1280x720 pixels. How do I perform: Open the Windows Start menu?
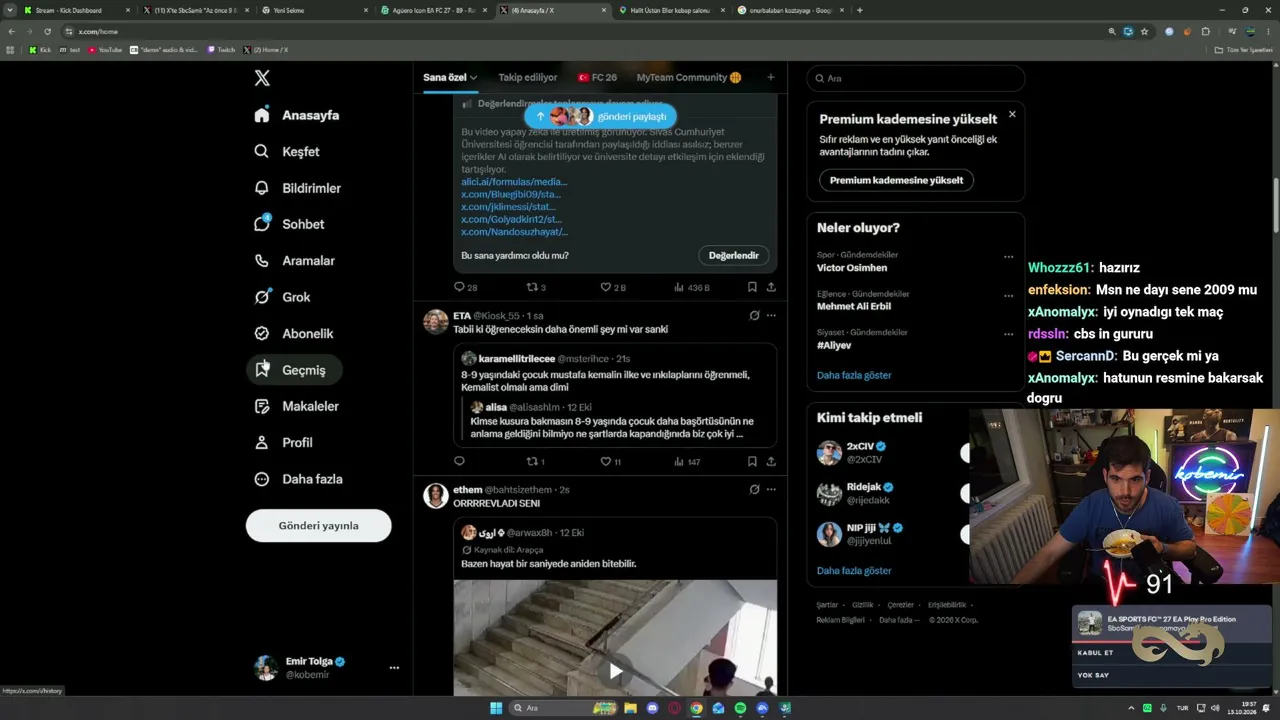496,708
